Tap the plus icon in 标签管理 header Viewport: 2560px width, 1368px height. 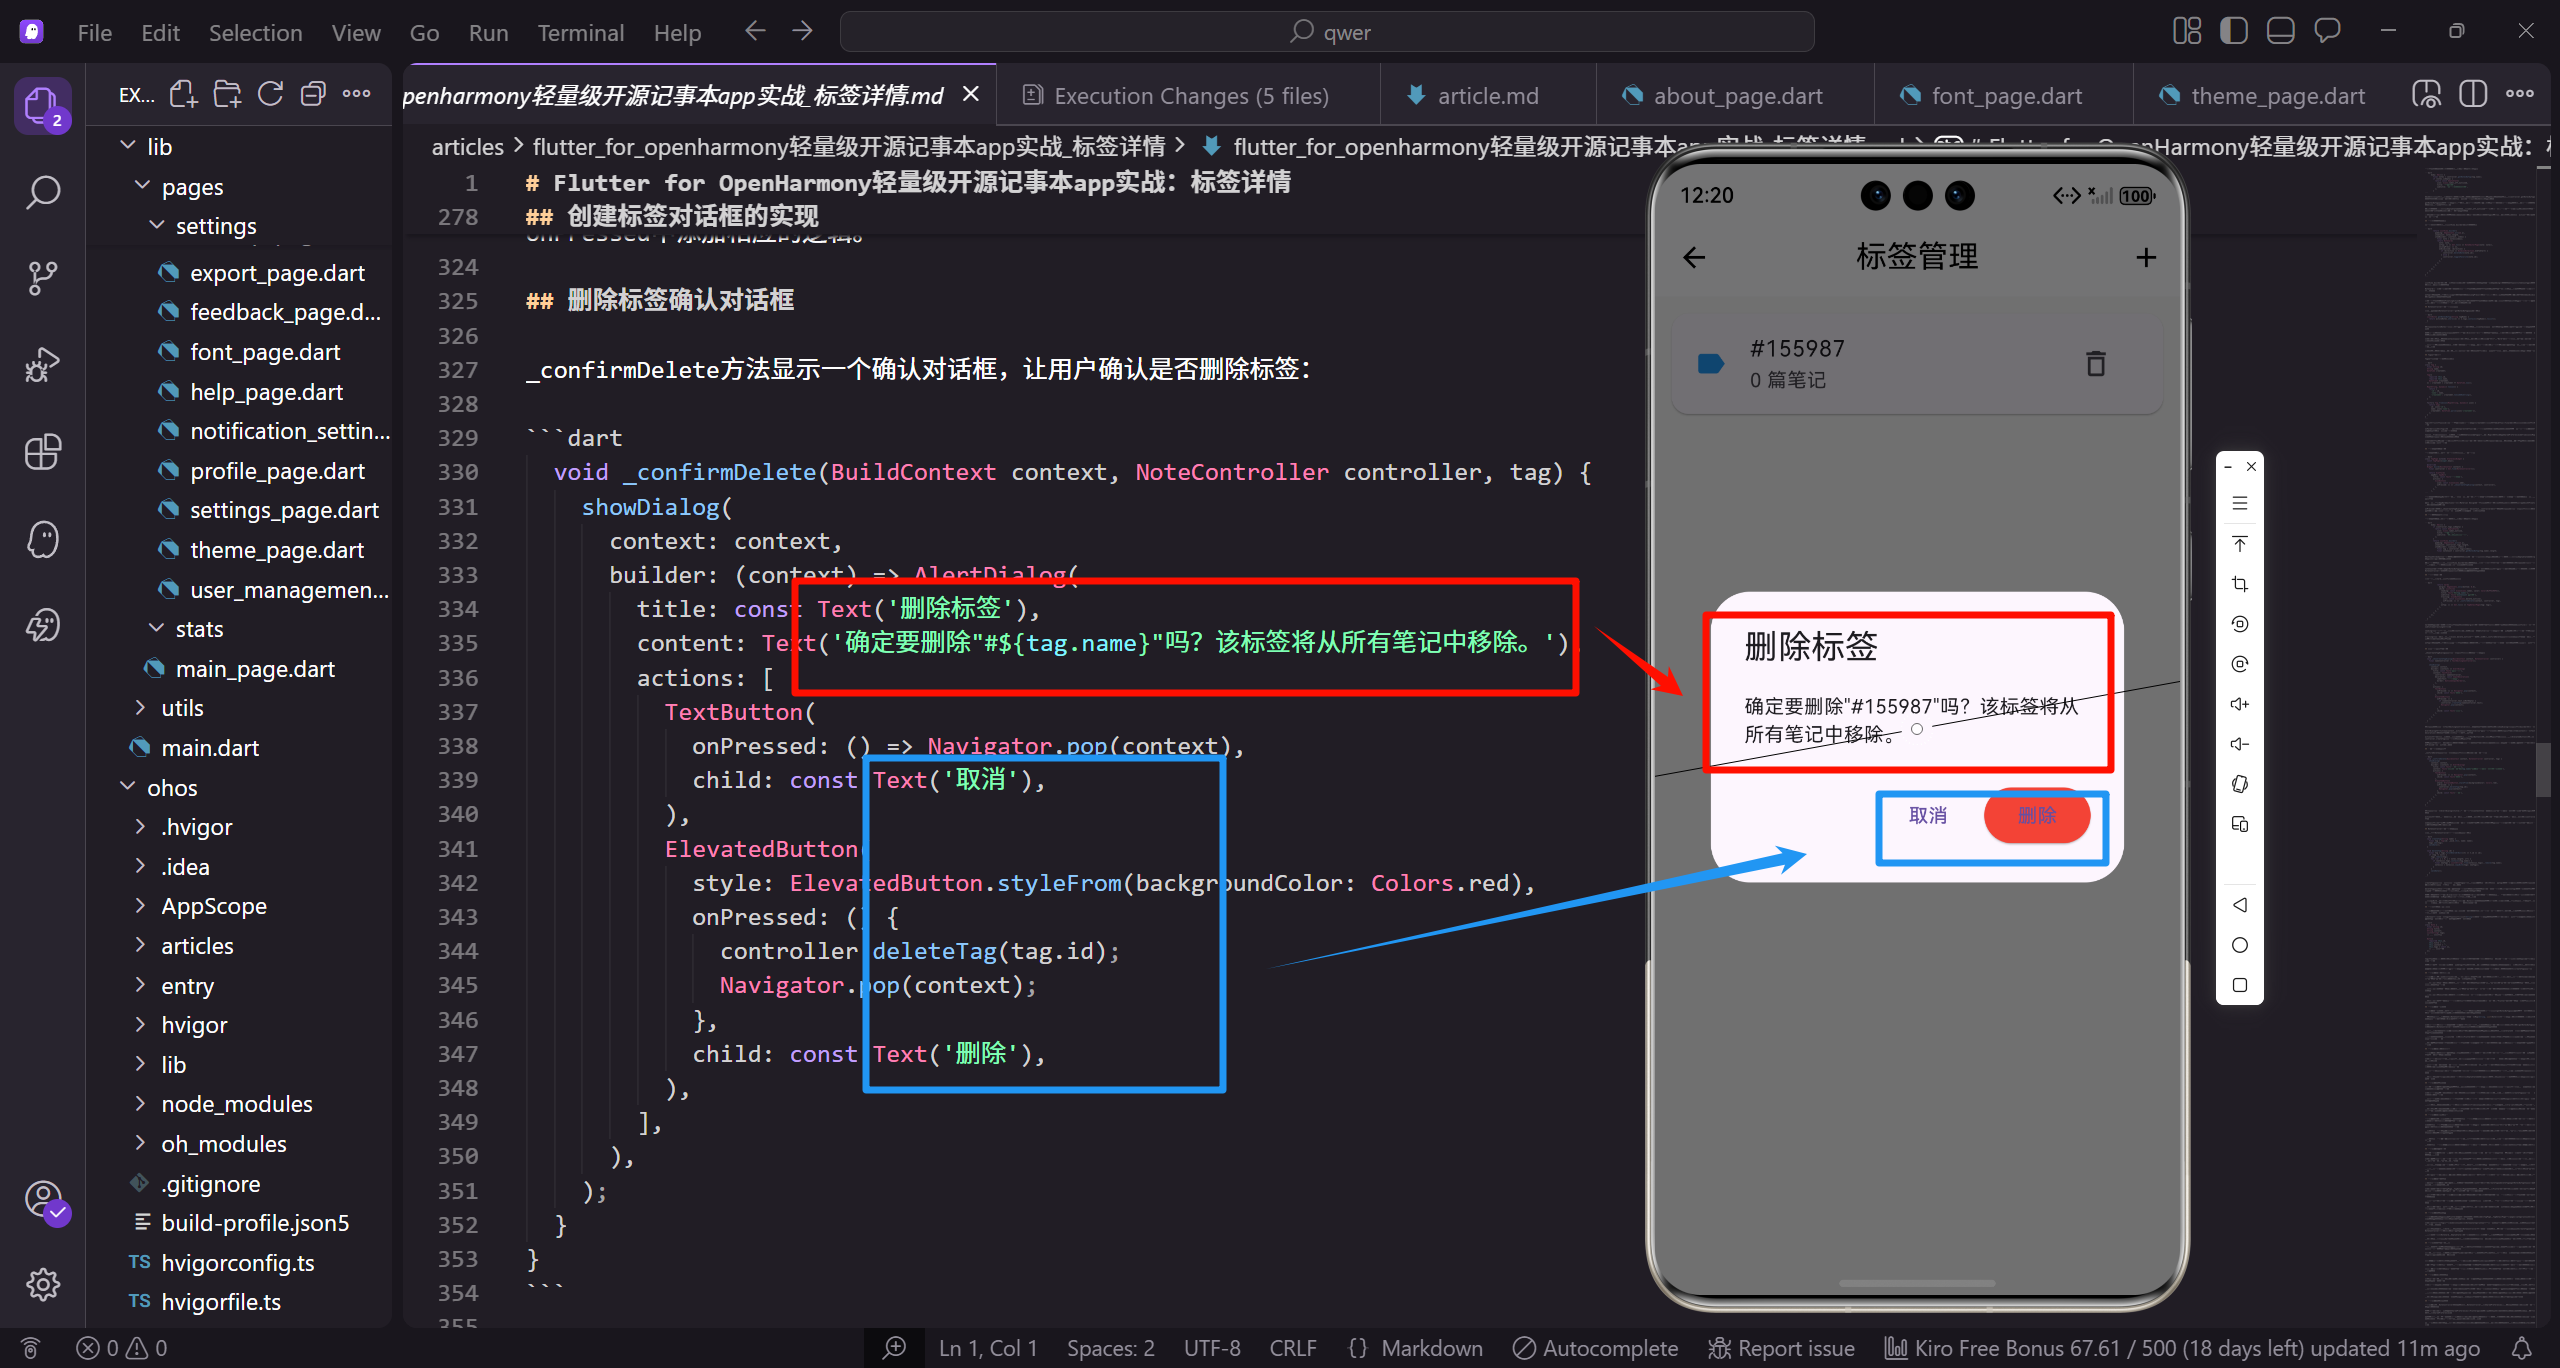[2146, 258]
